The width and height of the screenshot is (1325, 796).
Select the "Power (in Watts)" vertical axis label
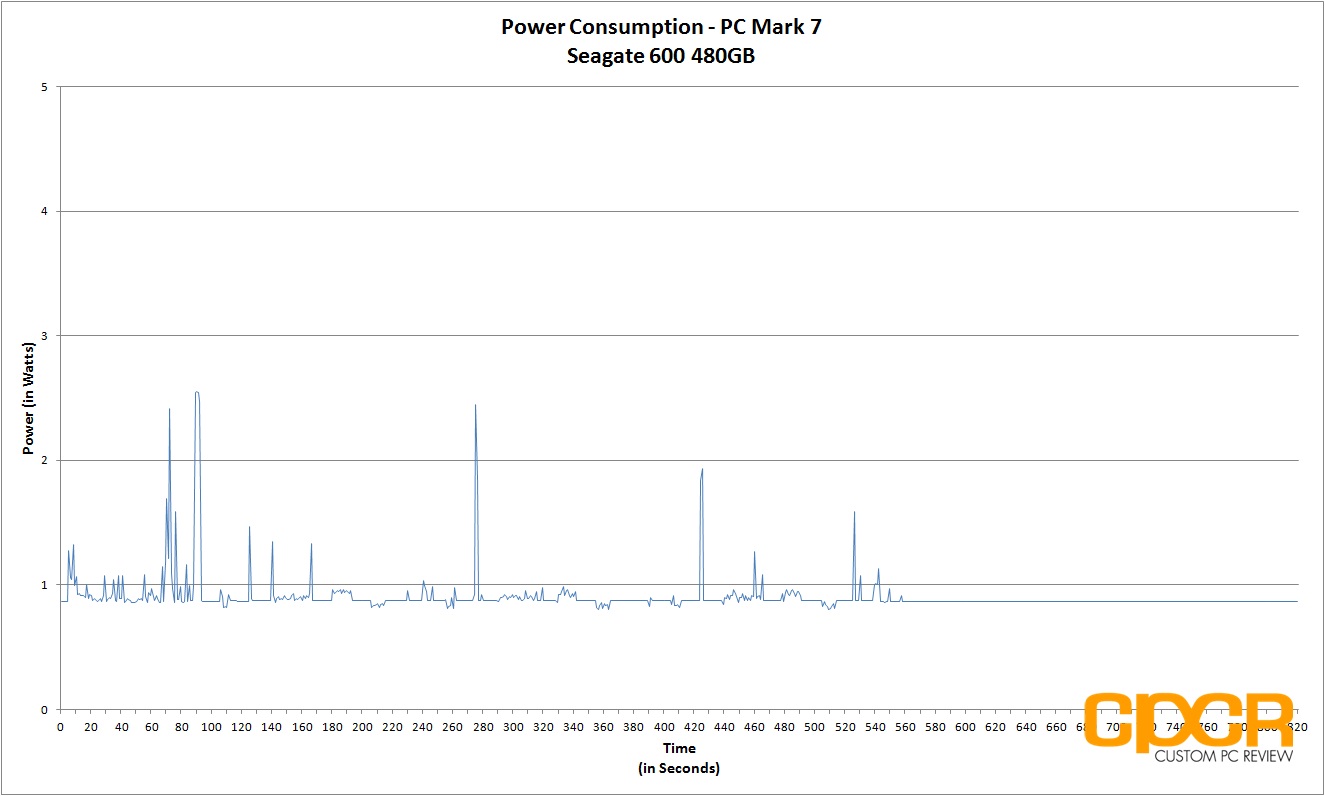point(31,398)
